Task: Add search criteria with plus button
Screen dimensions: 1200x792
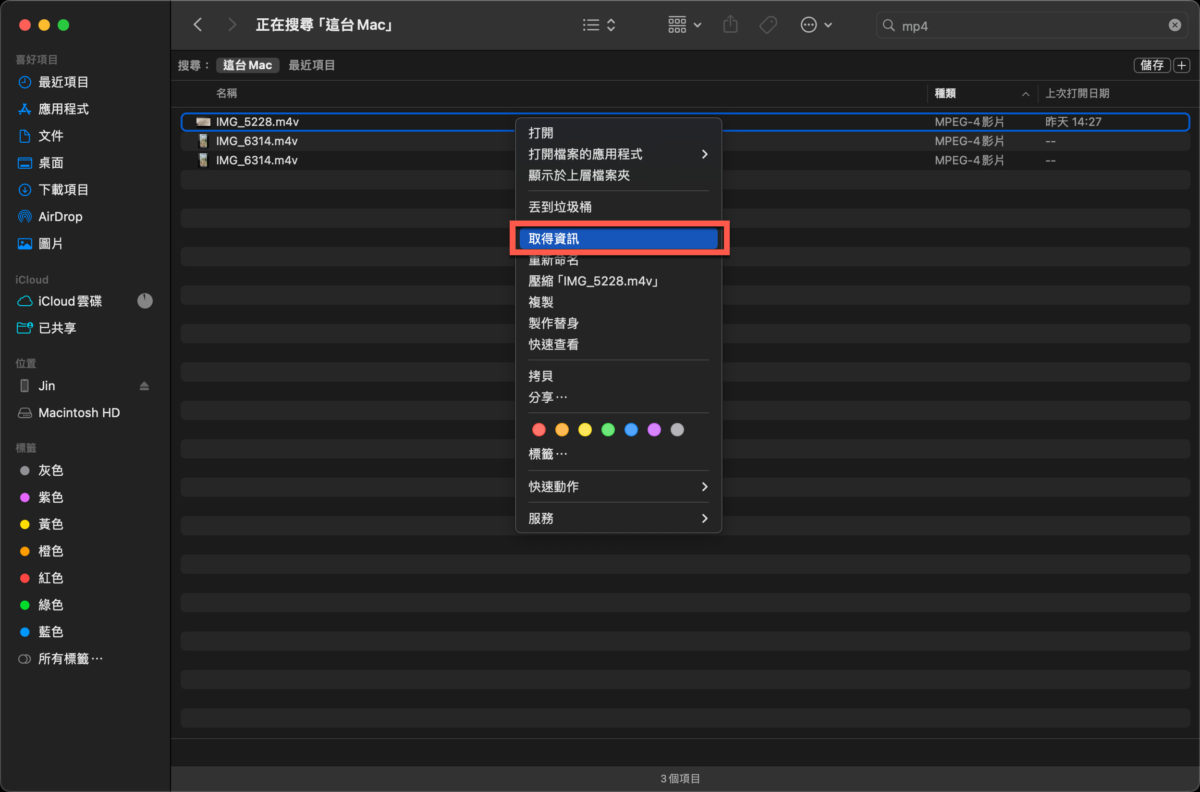Action: pyautogui.click(x=1182, y=65)
